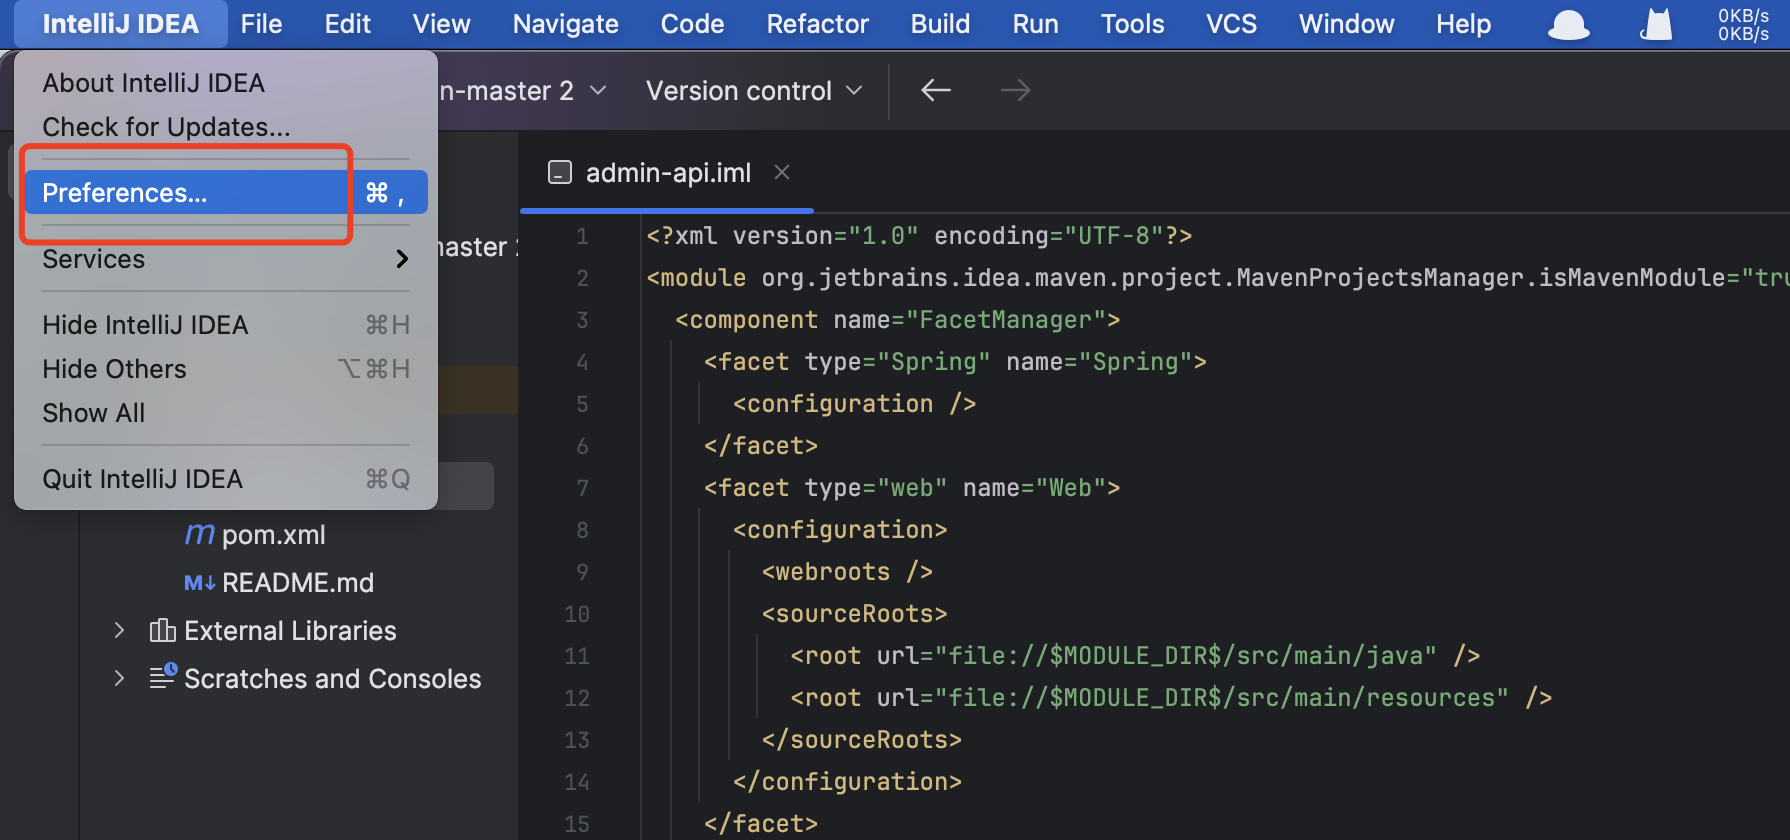Click the network speed indicator in menu bar

(x=1743, y=25)
